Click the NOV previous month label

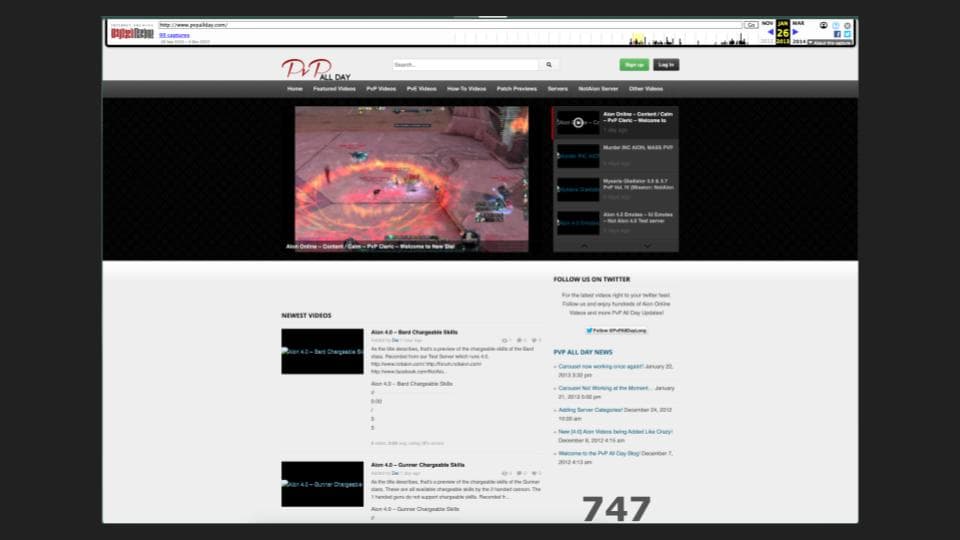(x=767, y=23)
